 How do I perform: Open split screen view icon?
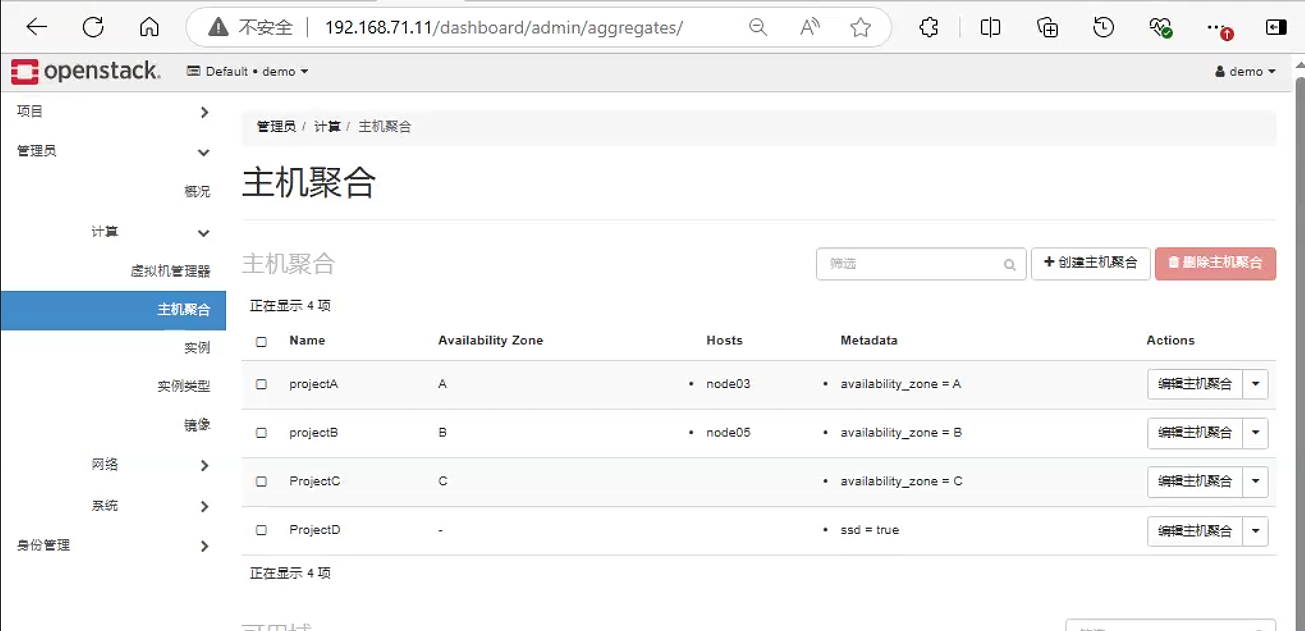coord(991,28)
